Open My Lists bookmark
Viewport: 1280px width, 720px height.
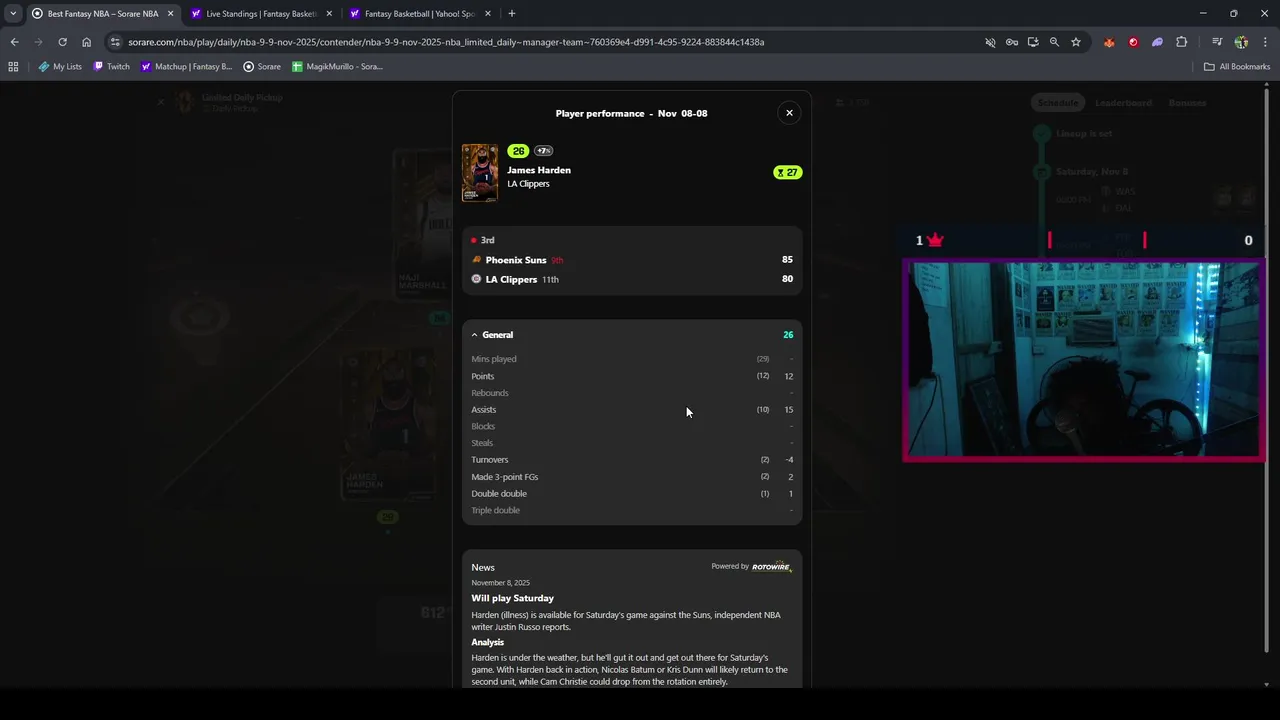point(60,67)
